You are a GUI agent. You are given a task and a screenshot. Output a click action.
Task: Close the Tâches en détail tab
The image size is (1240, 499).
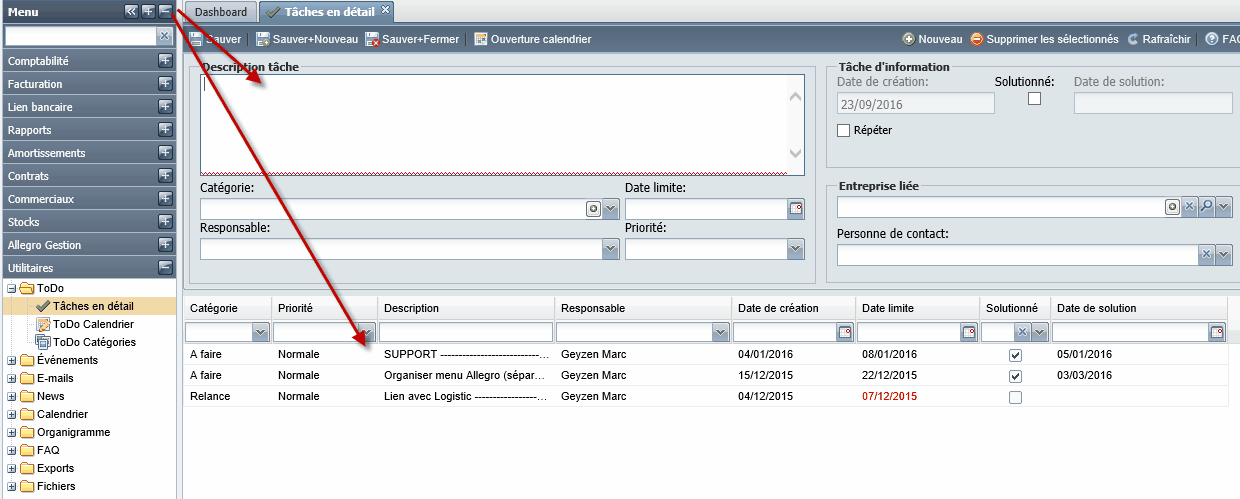(x=386, y=10)
